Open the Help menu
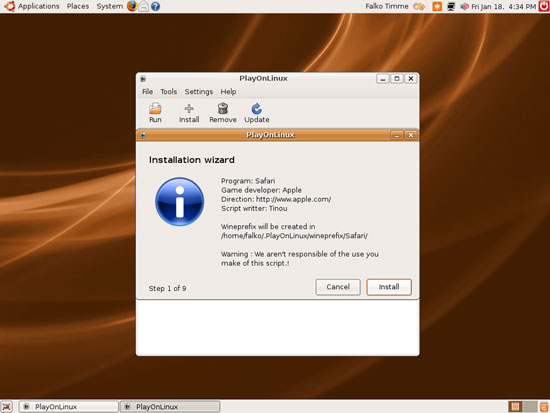 point(228,92)
